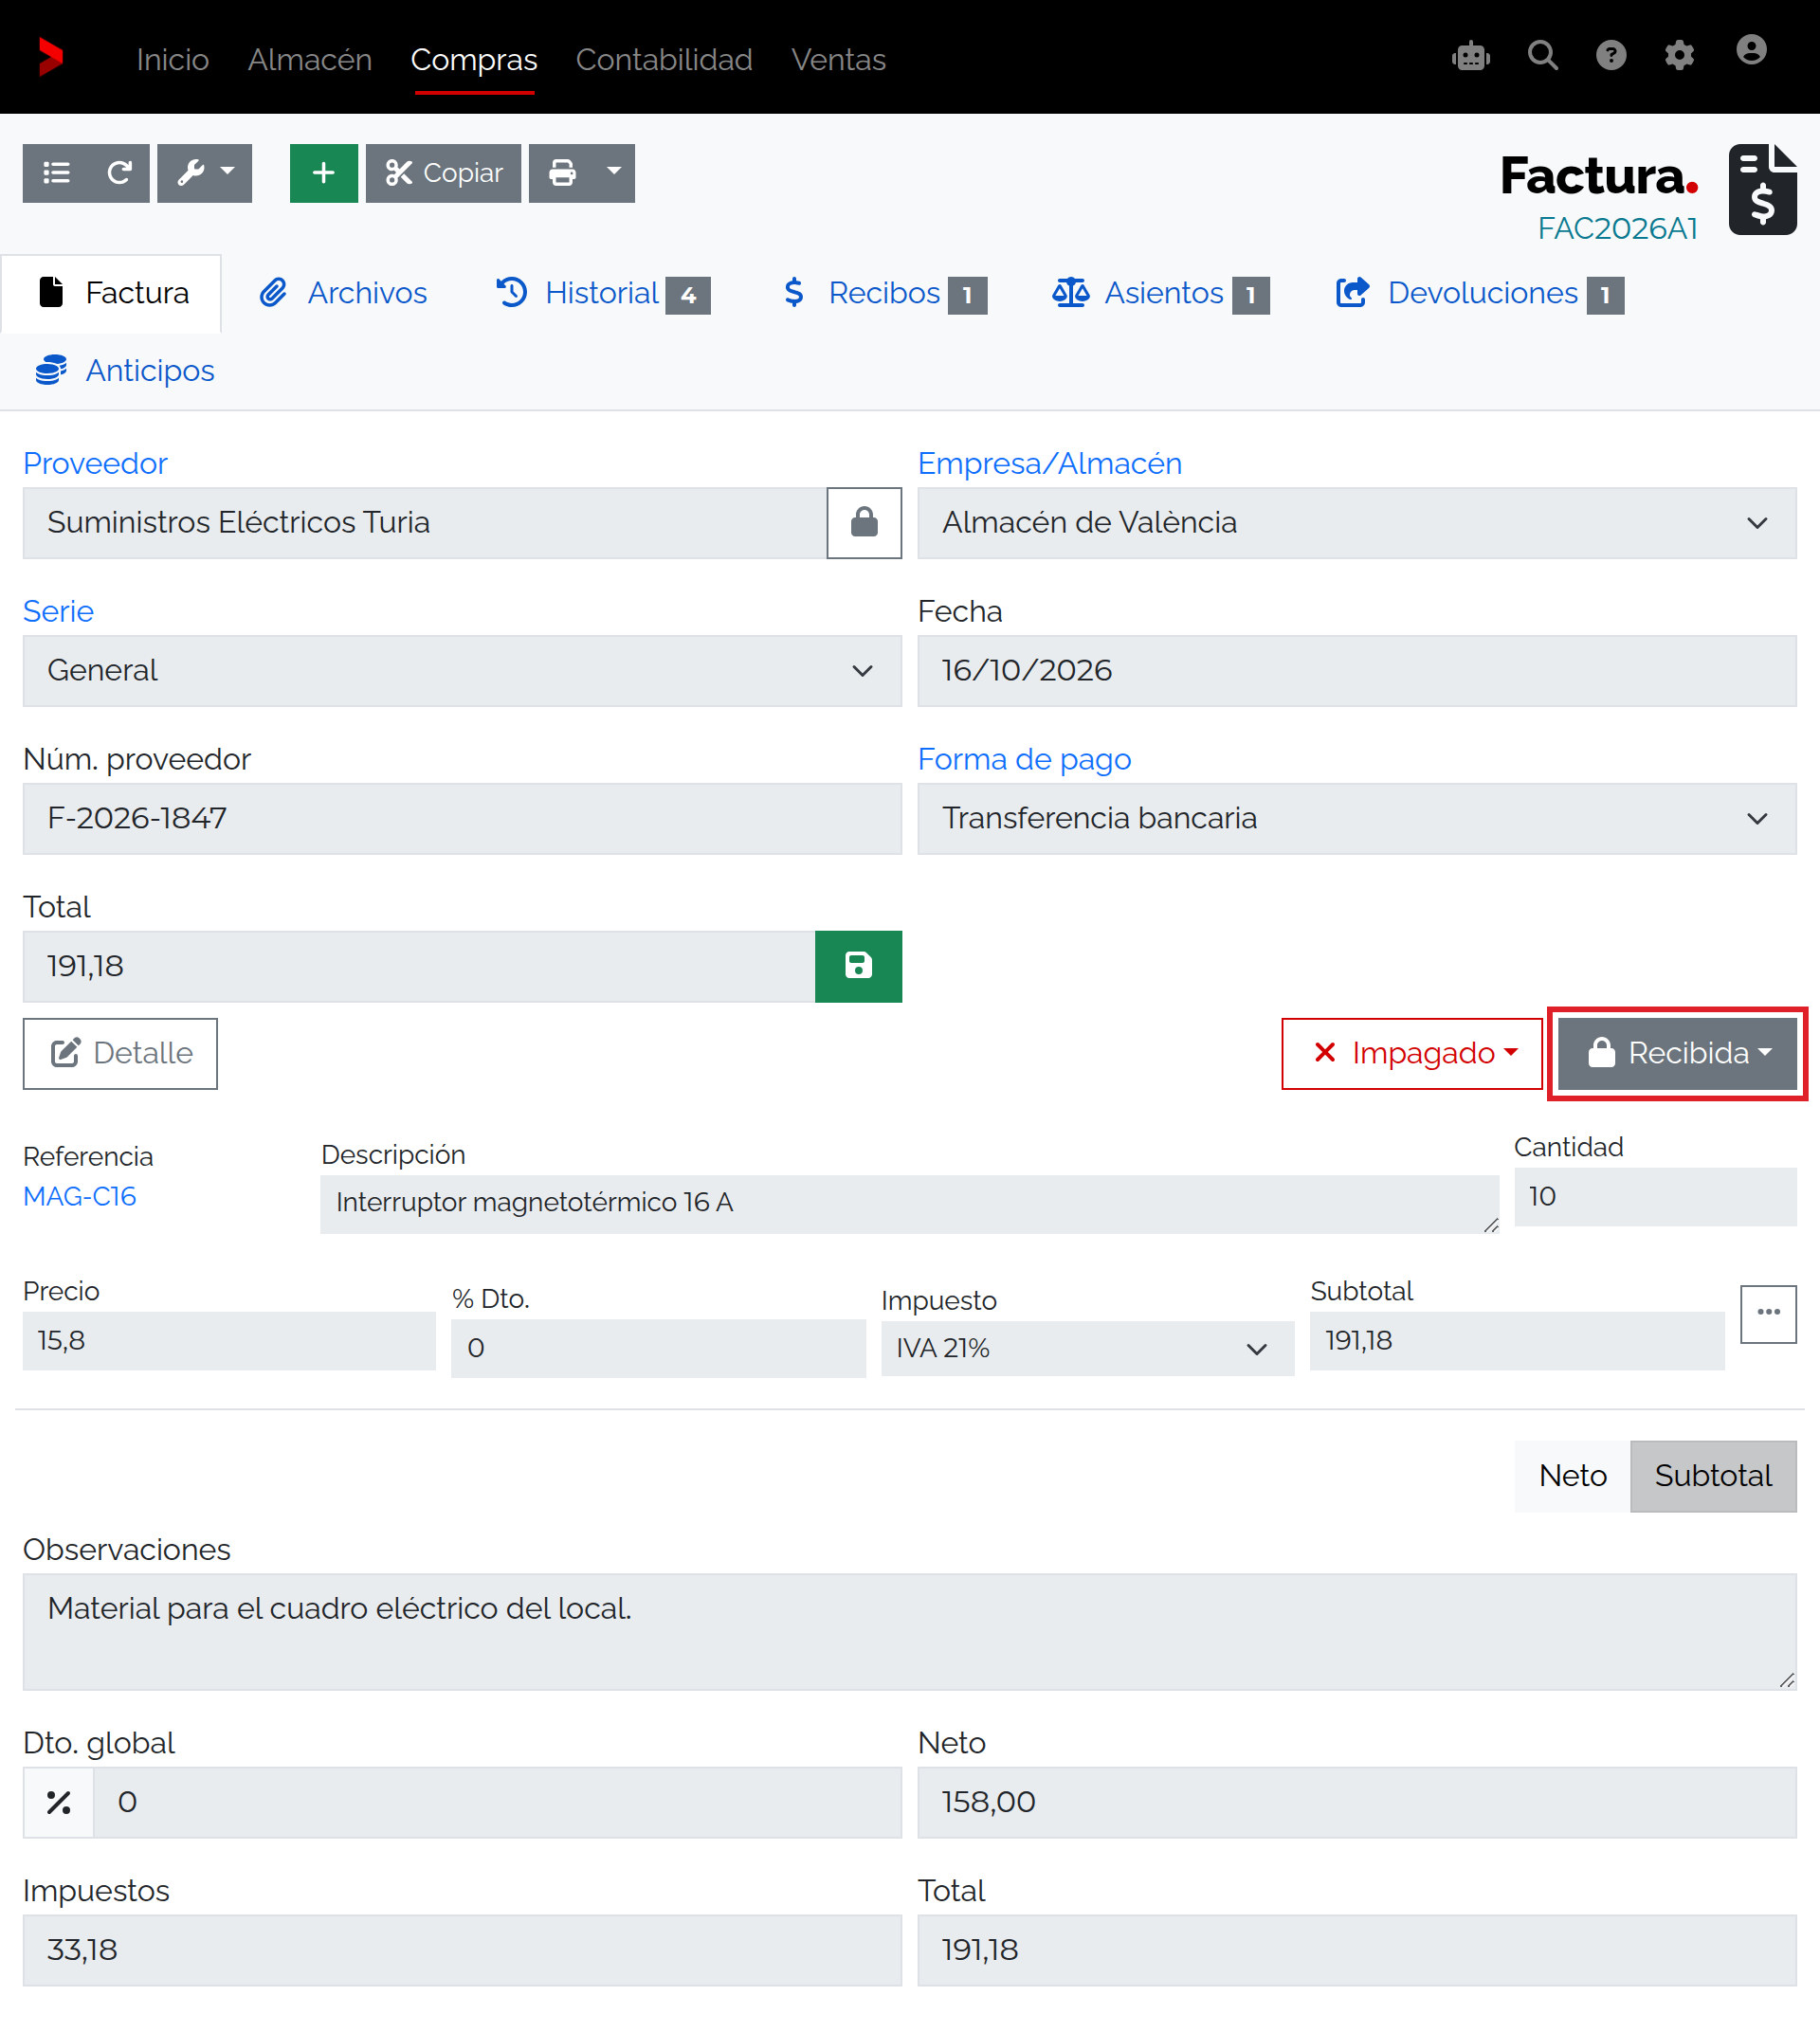Open the Impagado status dropdown
Image resolution: width=1820 pixels, height=2032 pixels.
click(x=1412, y=1054)
